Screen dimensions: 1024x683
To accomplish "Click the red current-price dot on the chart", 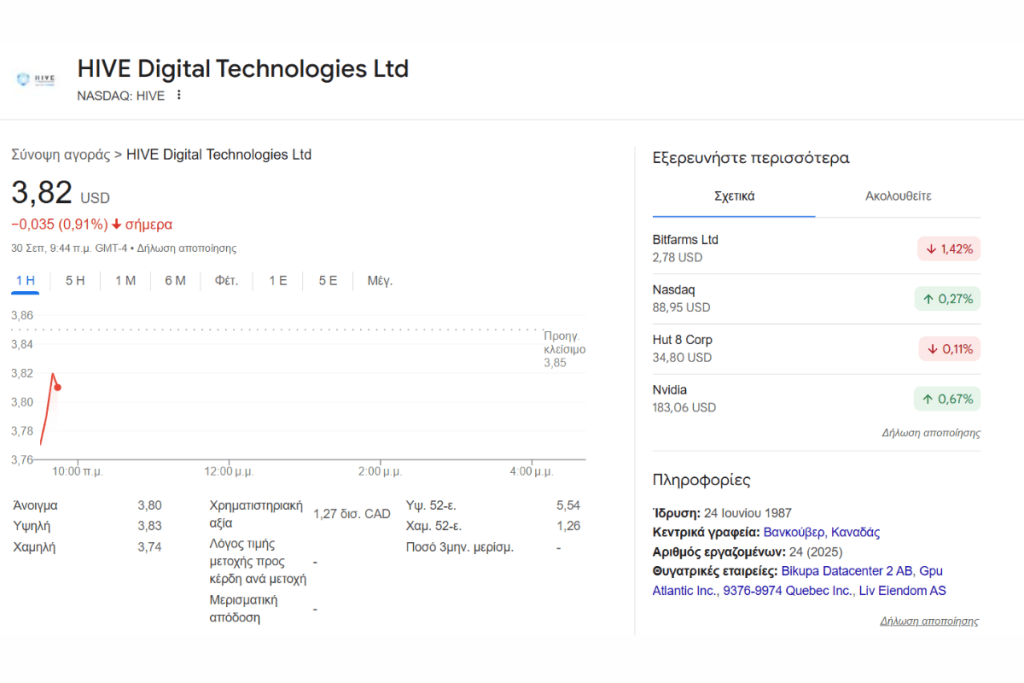I will point(57,387).
